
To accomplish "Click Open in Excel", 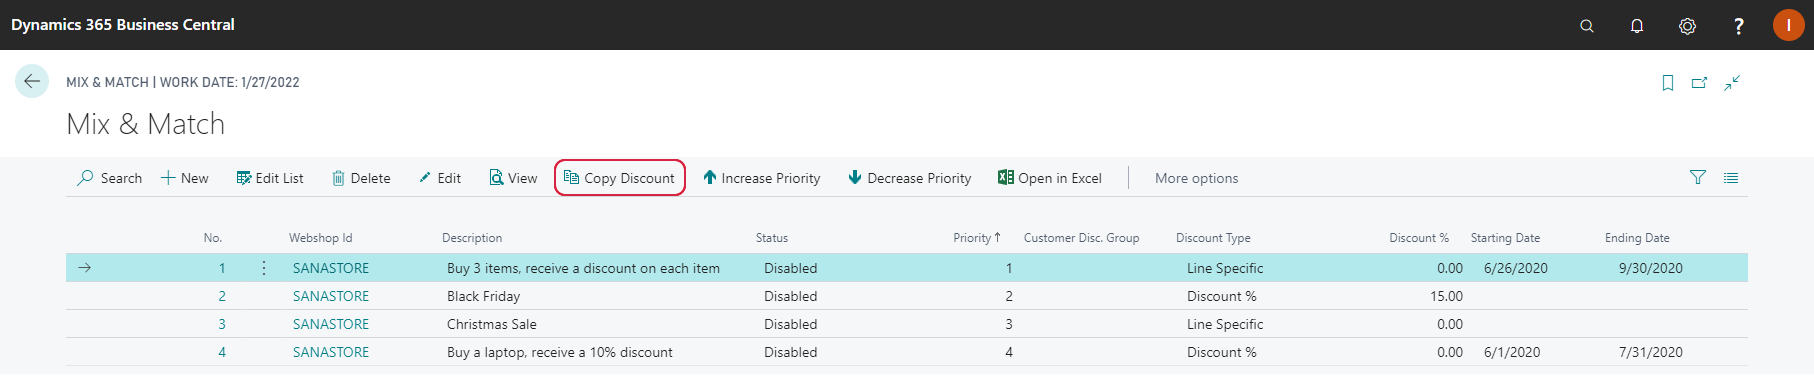I will point(1050,178).
